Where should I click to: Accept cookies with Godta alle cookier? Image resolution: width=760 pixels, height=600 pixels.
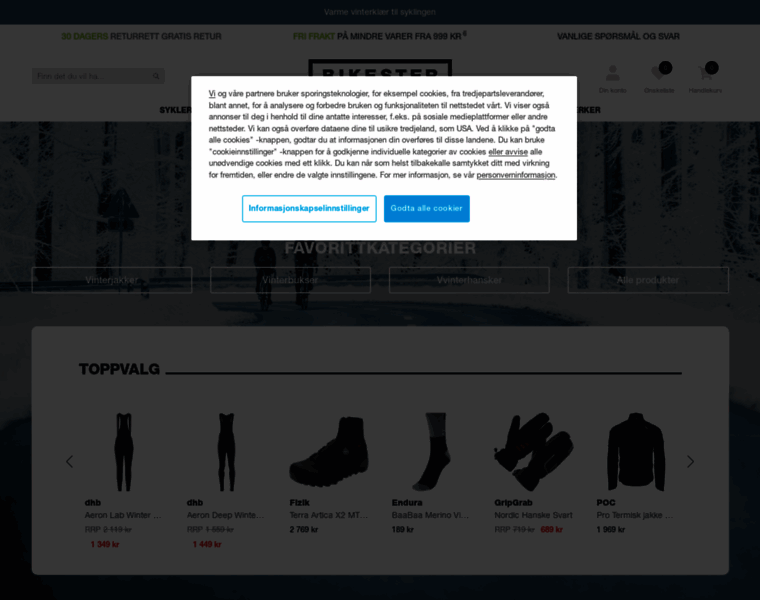pyautogui.click(x=427, y=208)
